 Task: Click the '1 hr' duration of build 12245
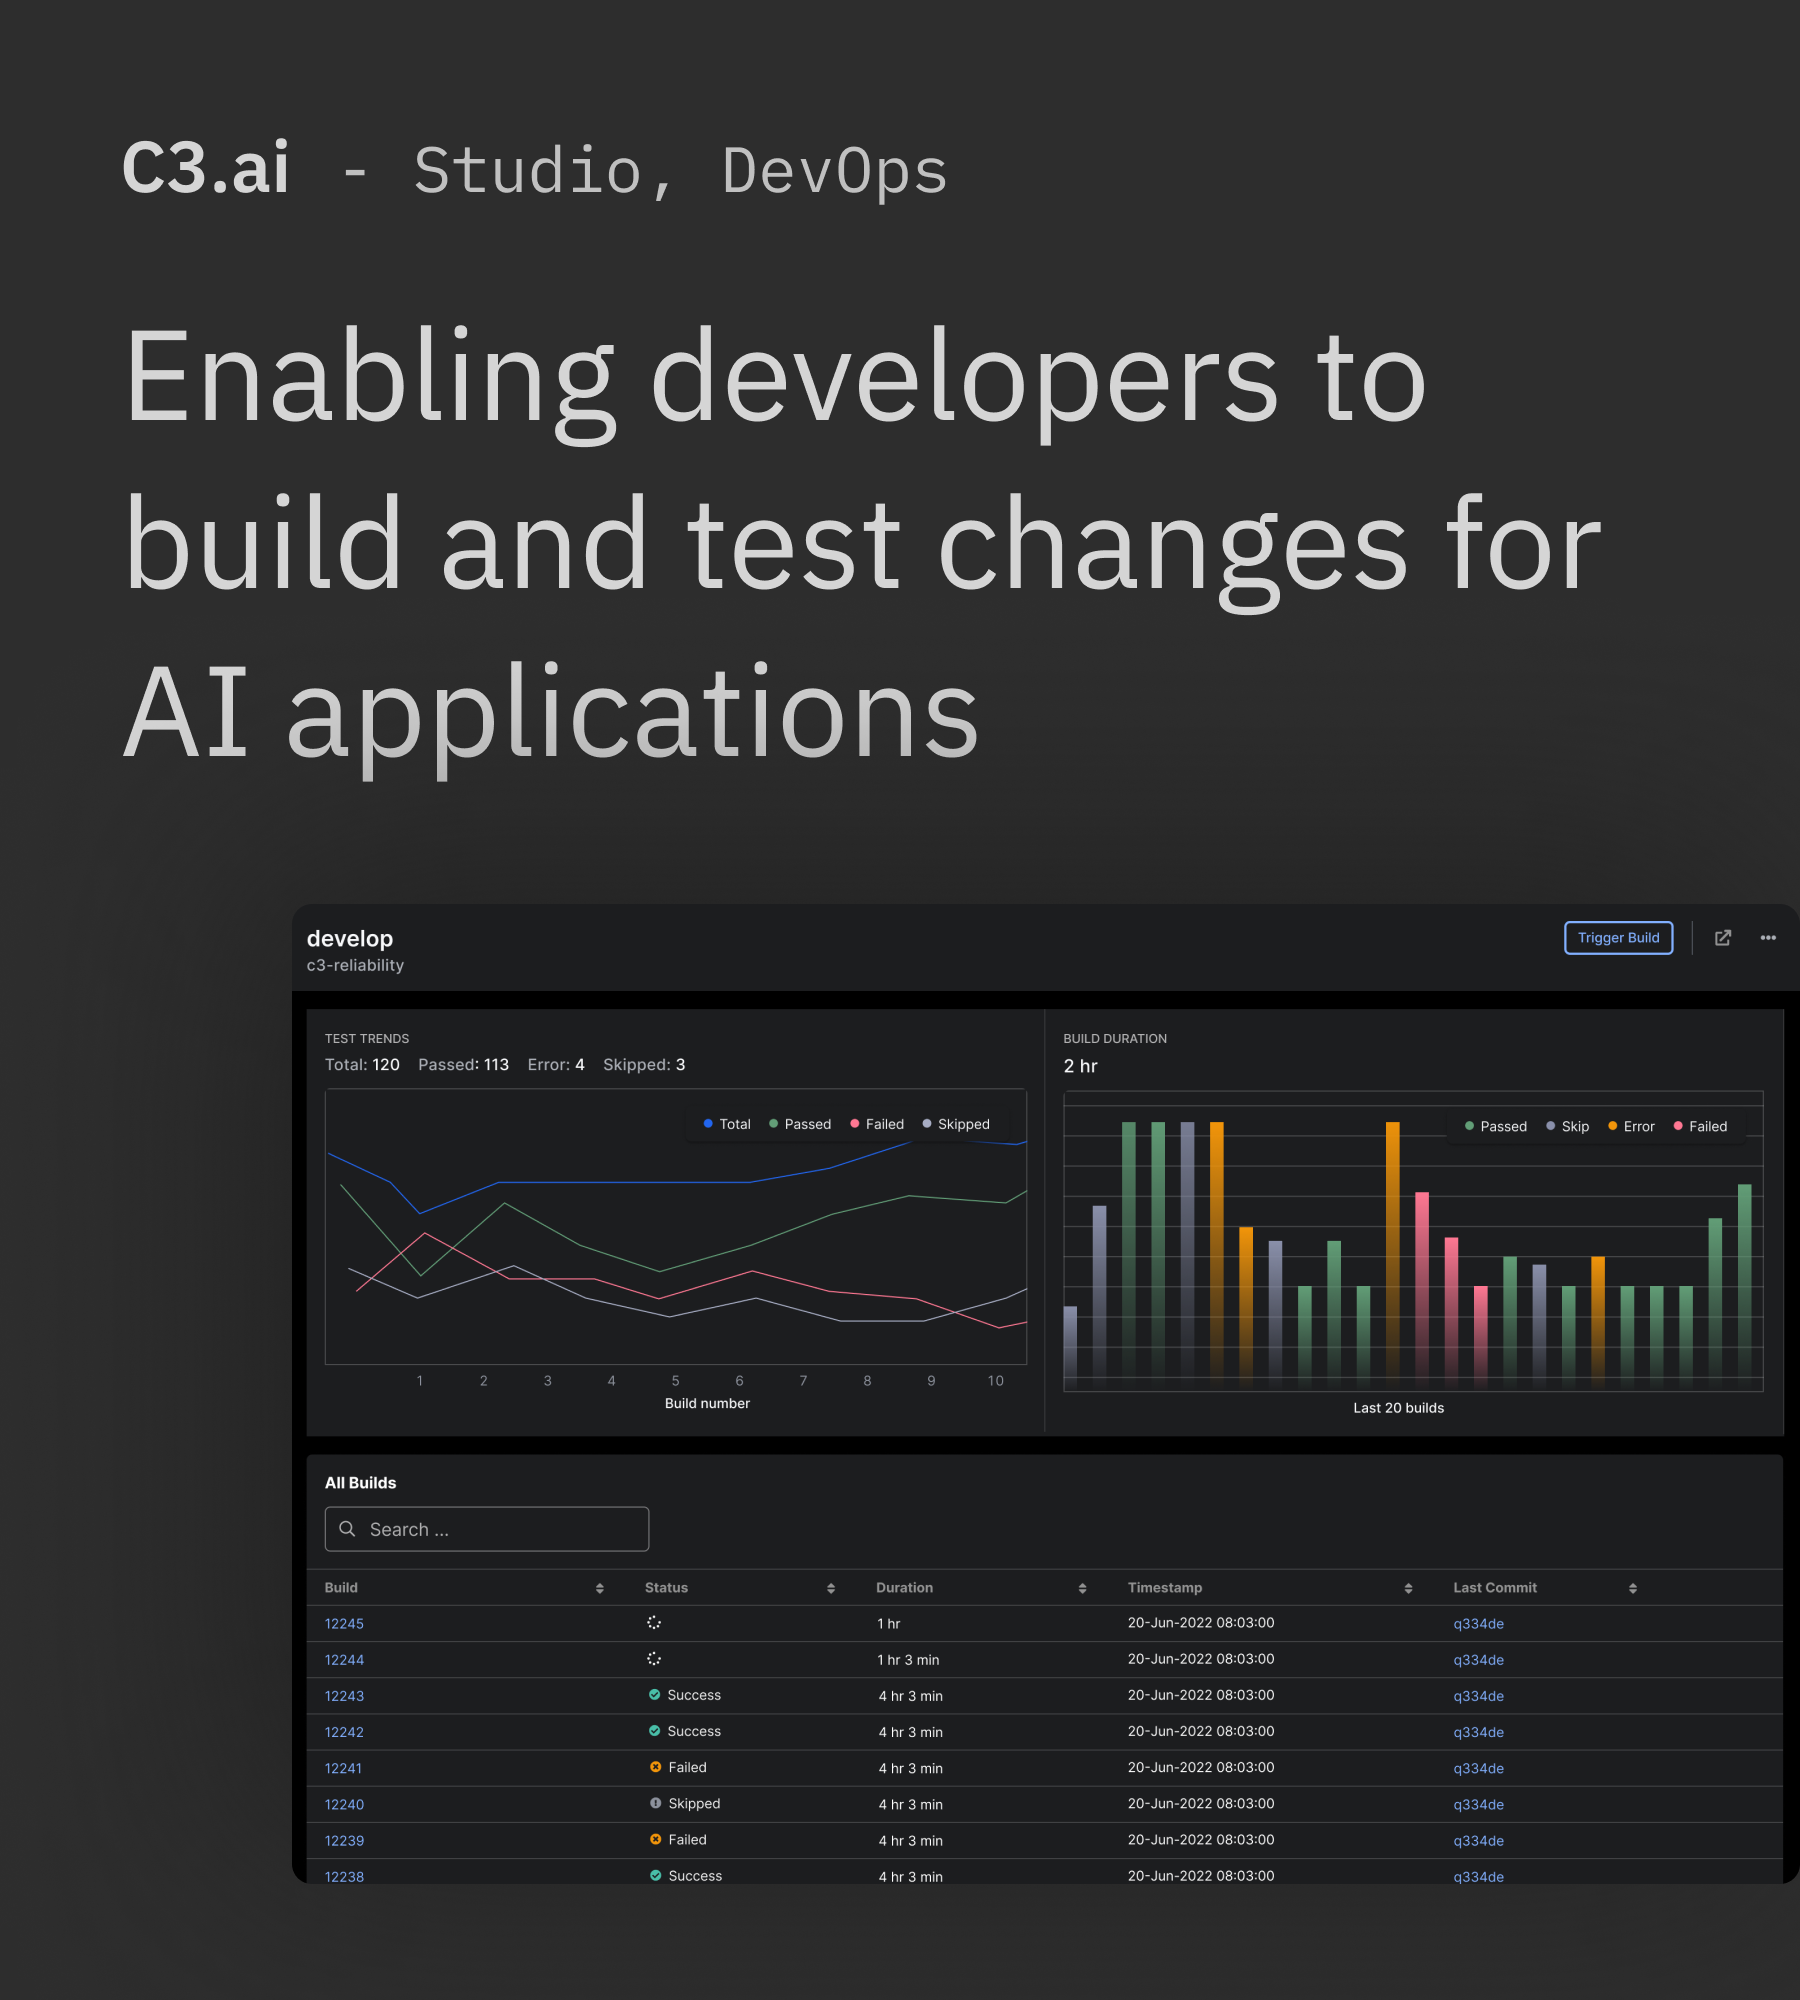point(889,1624)
